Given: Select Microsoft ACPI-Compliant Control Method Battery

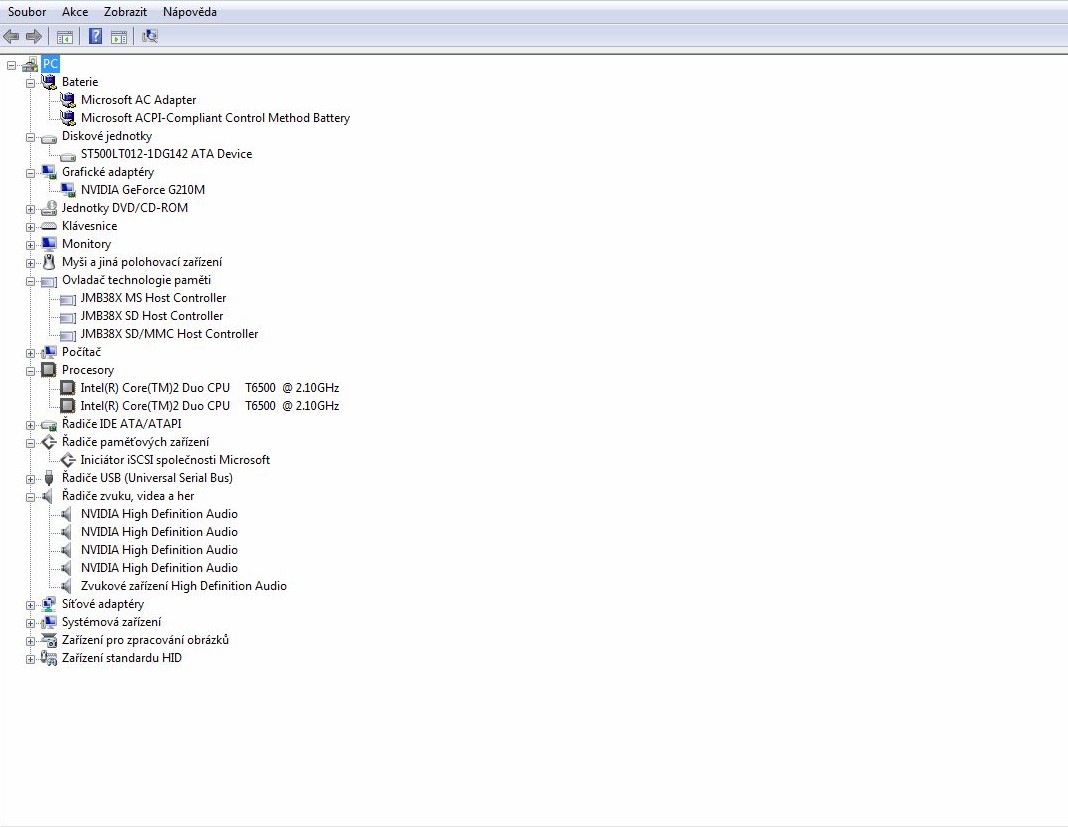Looking at the screenshot, I should [215, 118].
